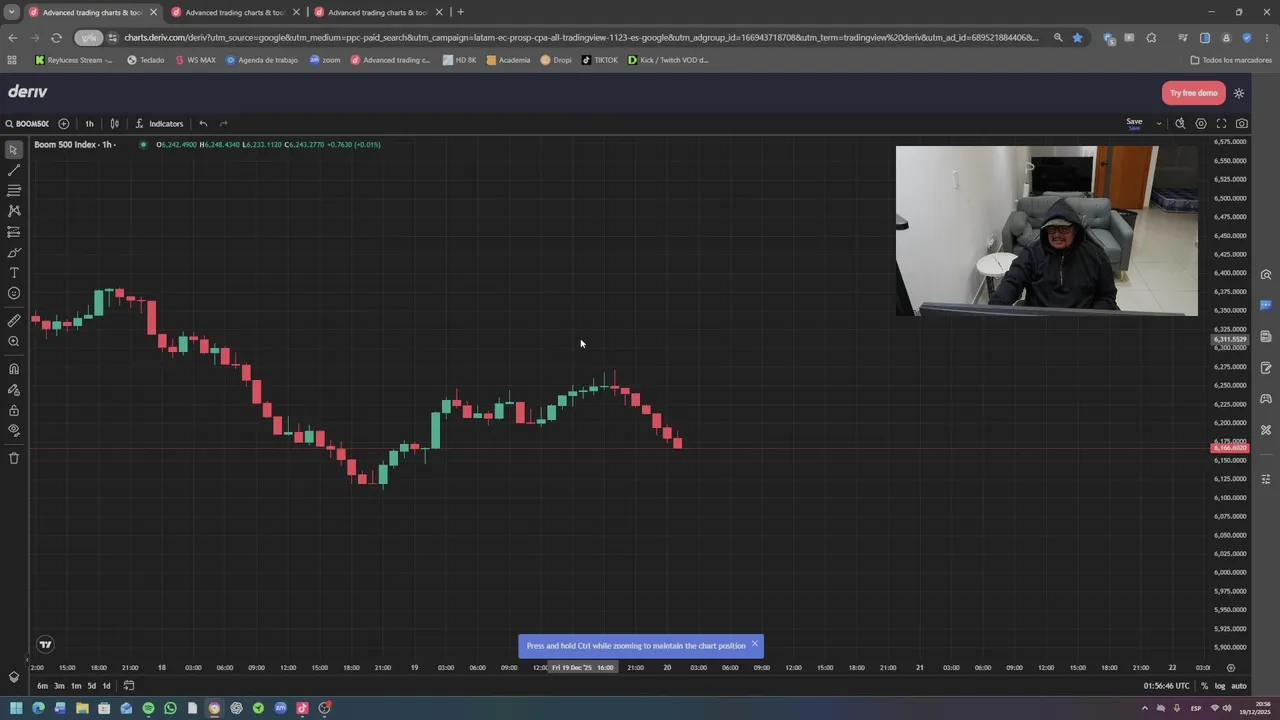Open the Academia bookmarks folder
The width and height of the screenshot is (1280, 720).
(508, 60)
